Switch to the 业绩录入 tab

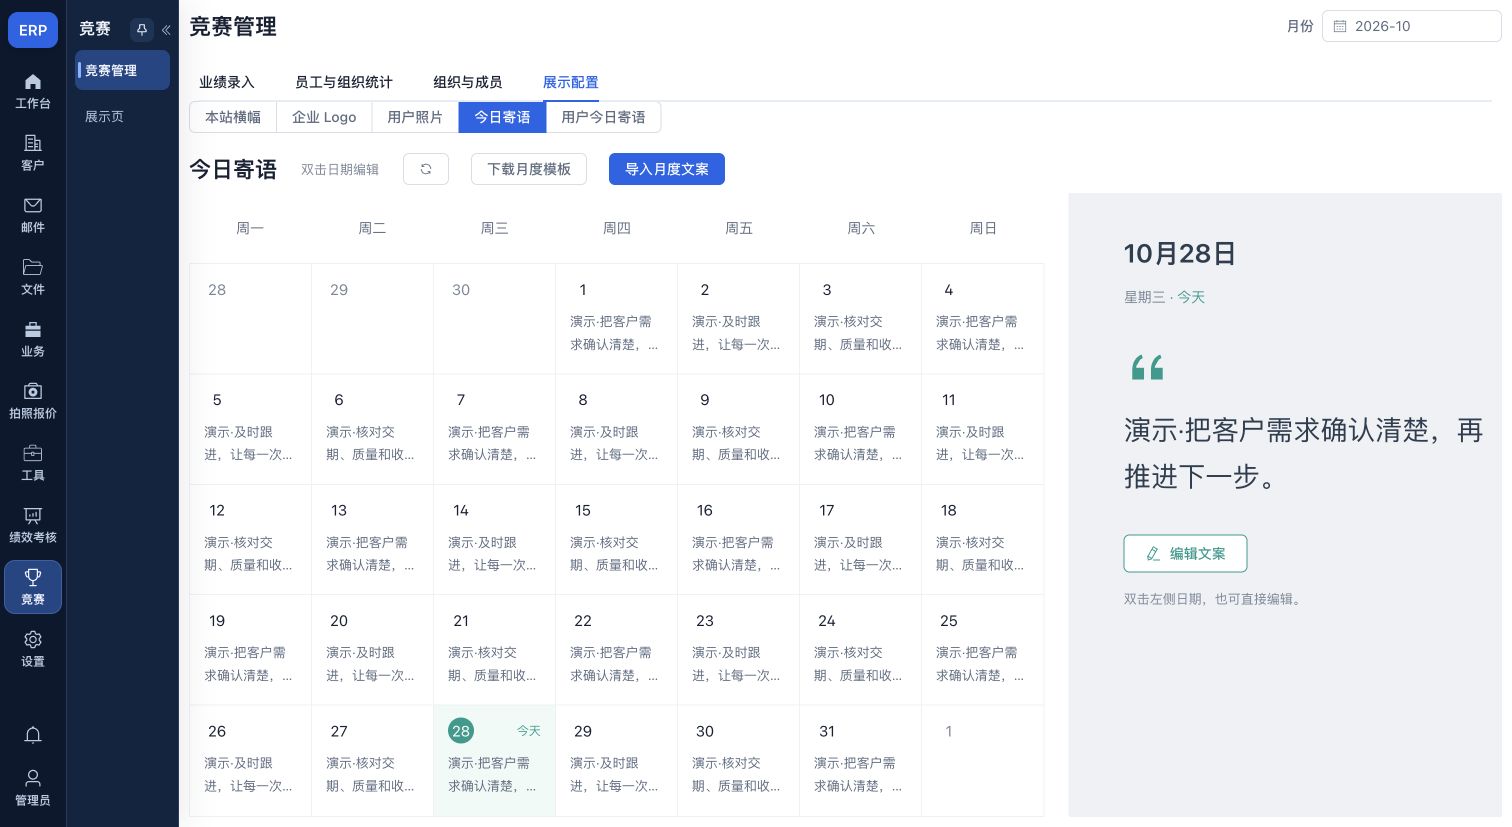click(227, 82)
